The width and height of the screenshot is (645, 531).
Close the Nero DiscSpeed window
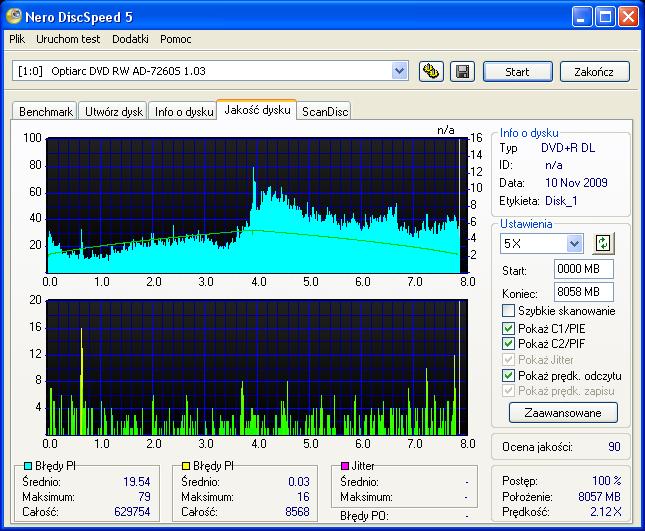point(628,17)
